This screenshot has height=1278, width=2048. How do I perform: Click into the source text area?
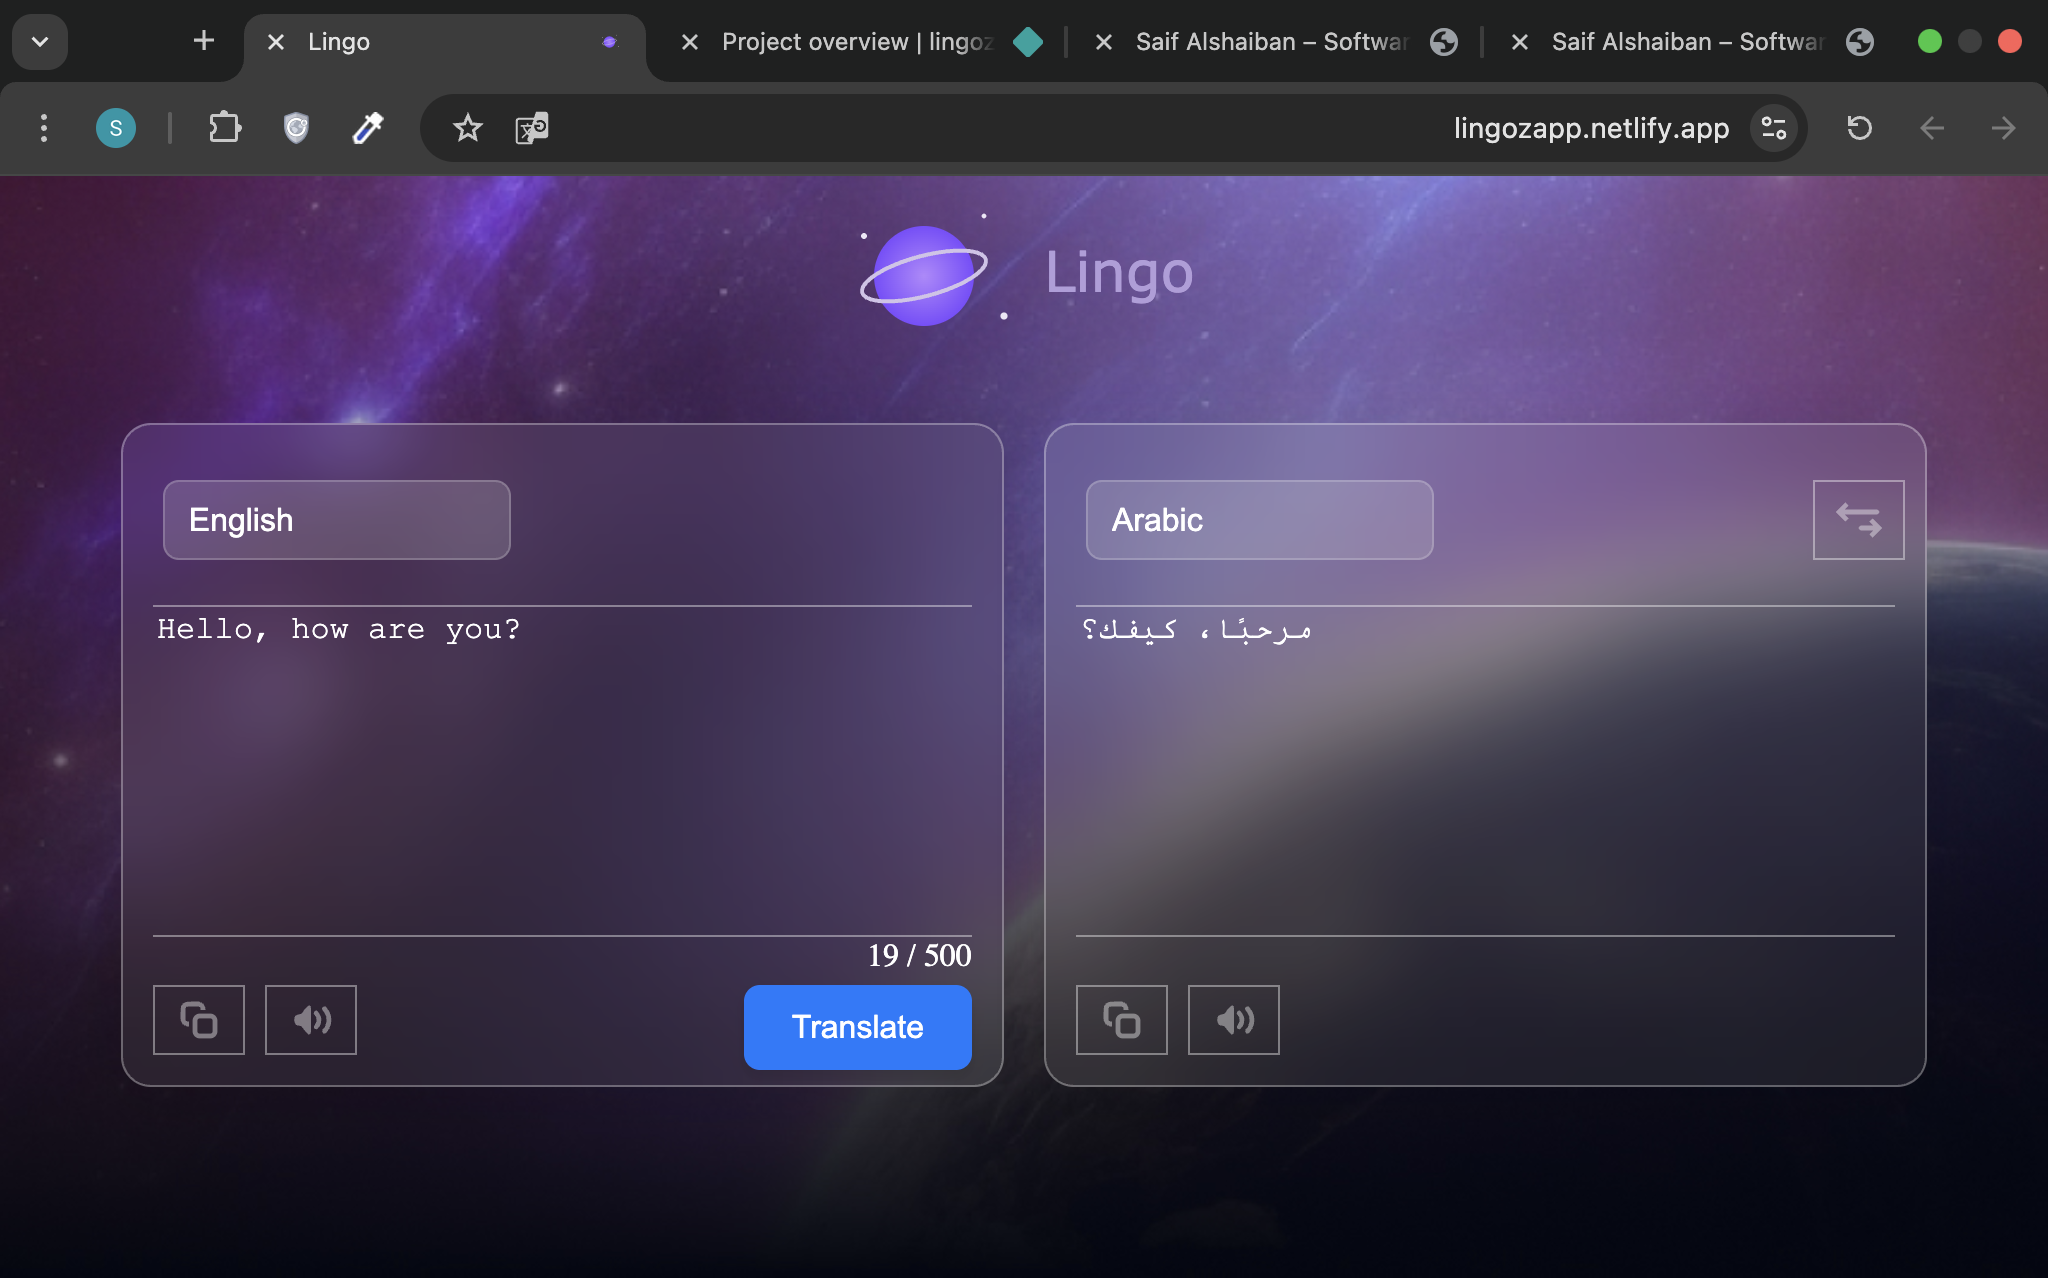pos(562,770)
